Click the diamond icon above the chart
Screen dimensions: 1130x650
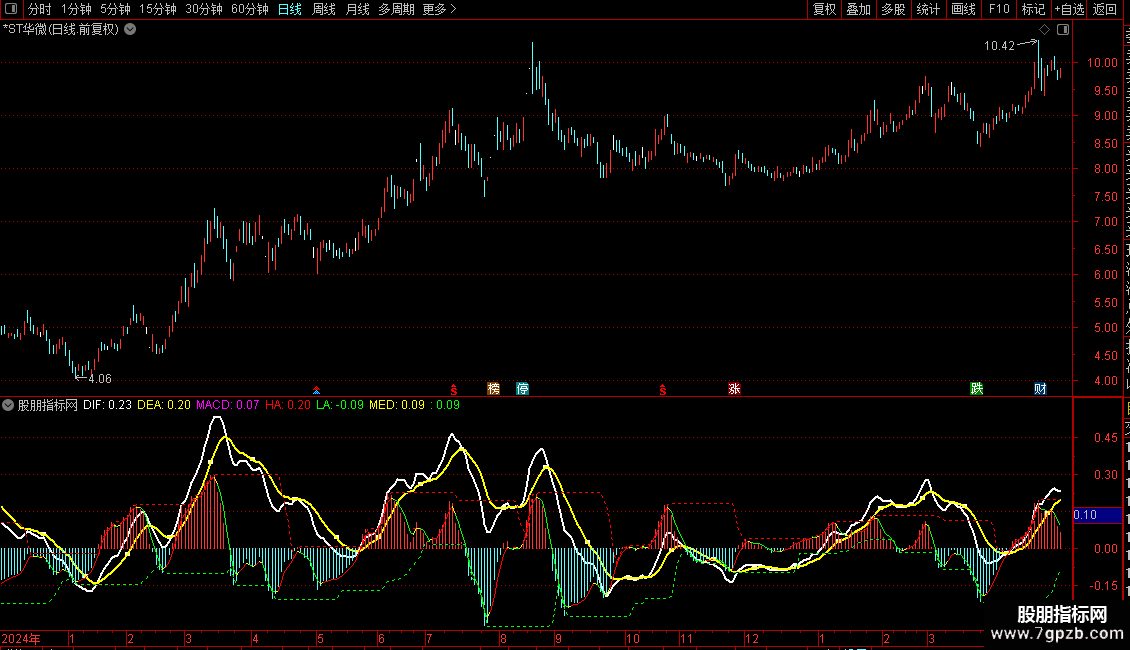(x=1044, y=30)
